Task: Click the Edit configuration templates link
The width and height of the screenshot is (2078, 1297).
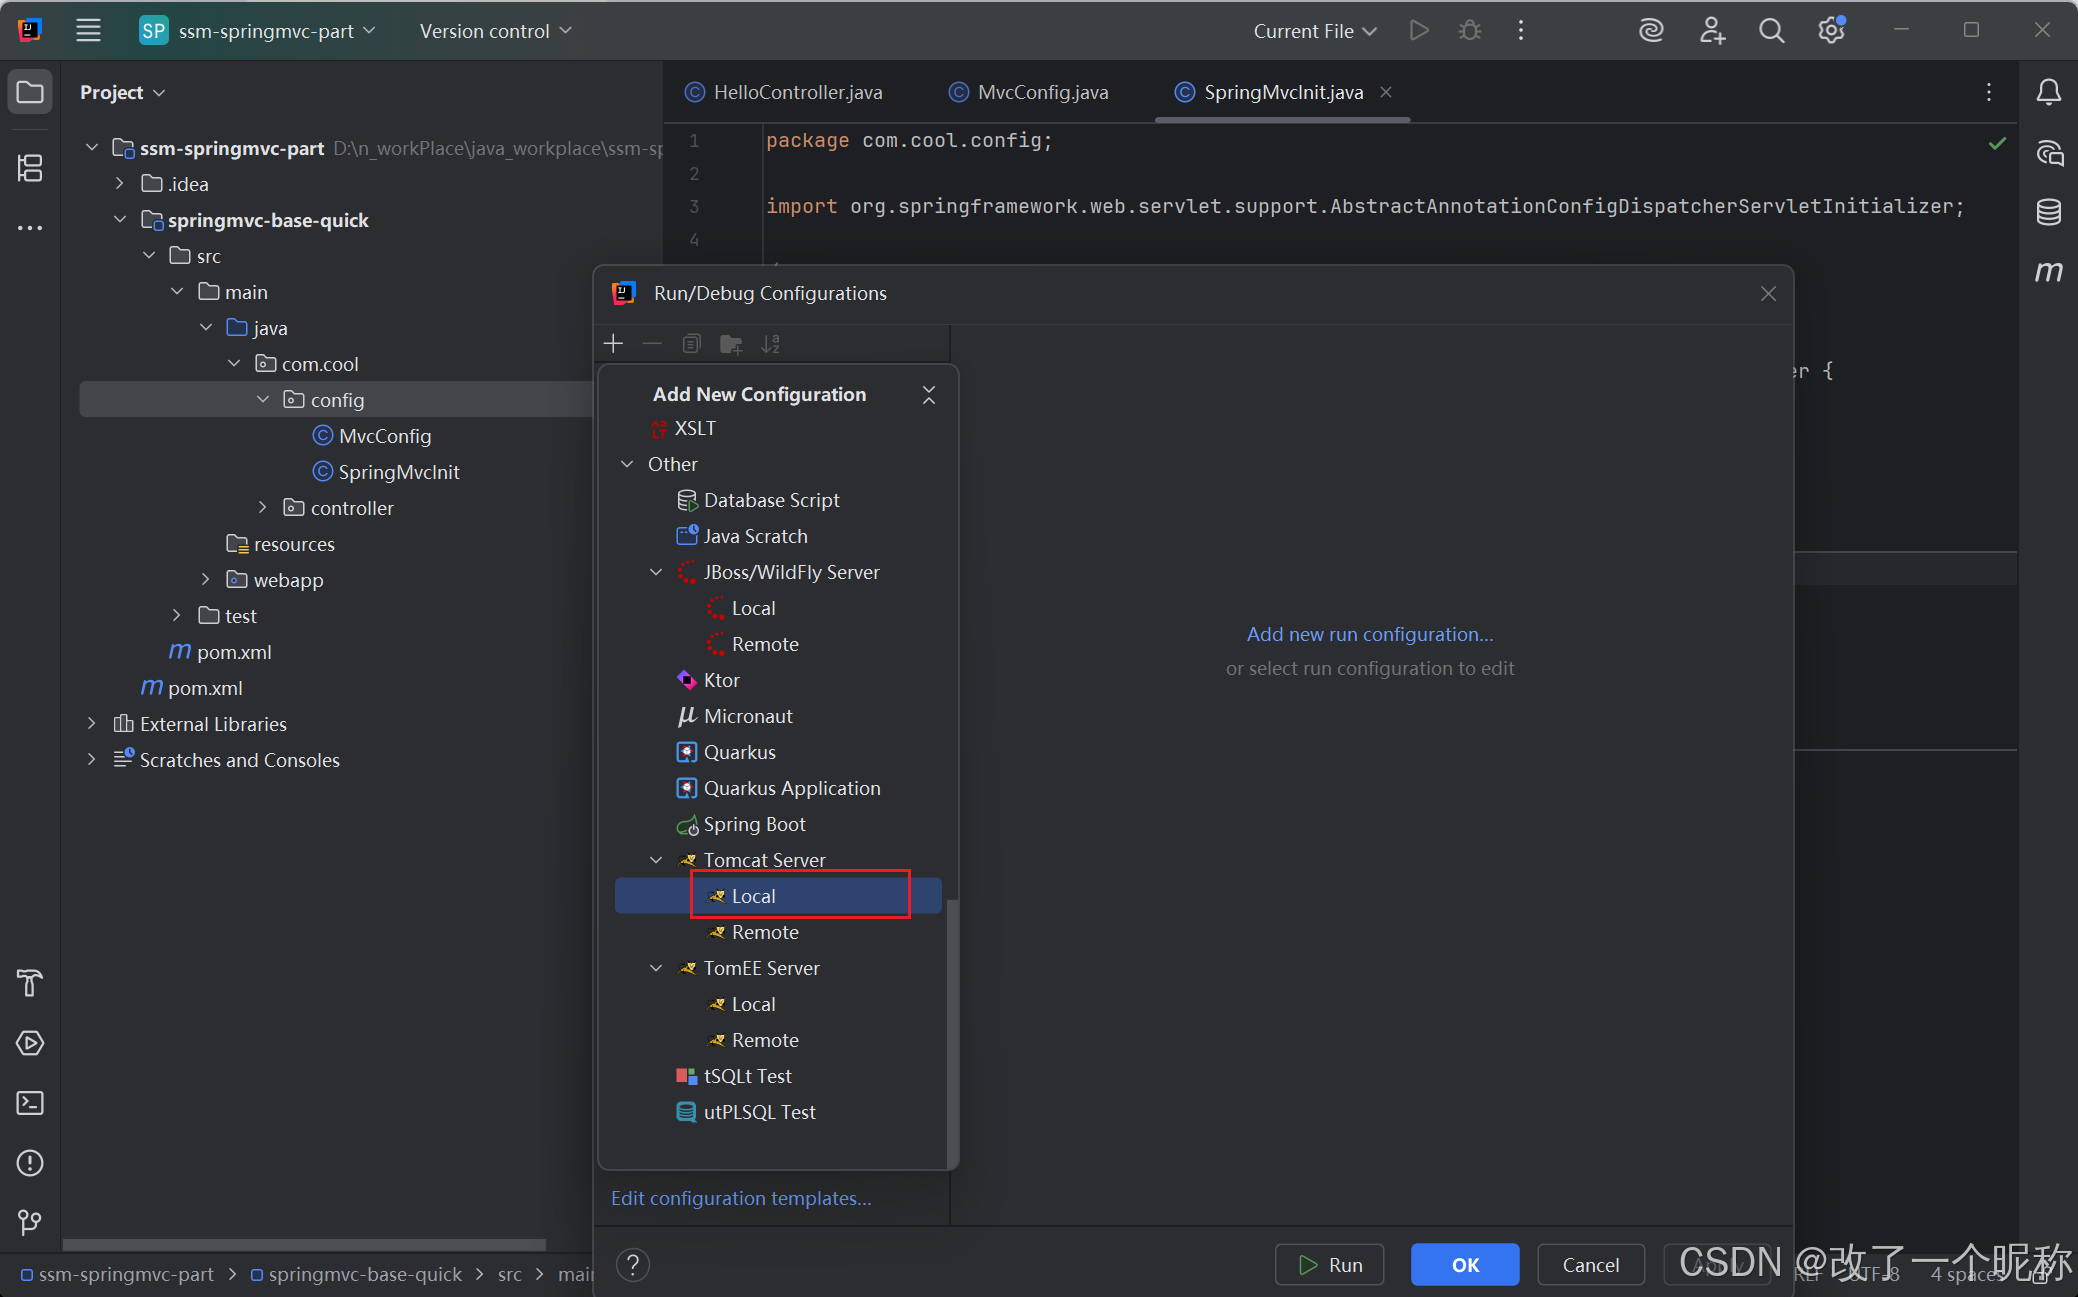Action: pyautogui.click(x=741, y=1198)
